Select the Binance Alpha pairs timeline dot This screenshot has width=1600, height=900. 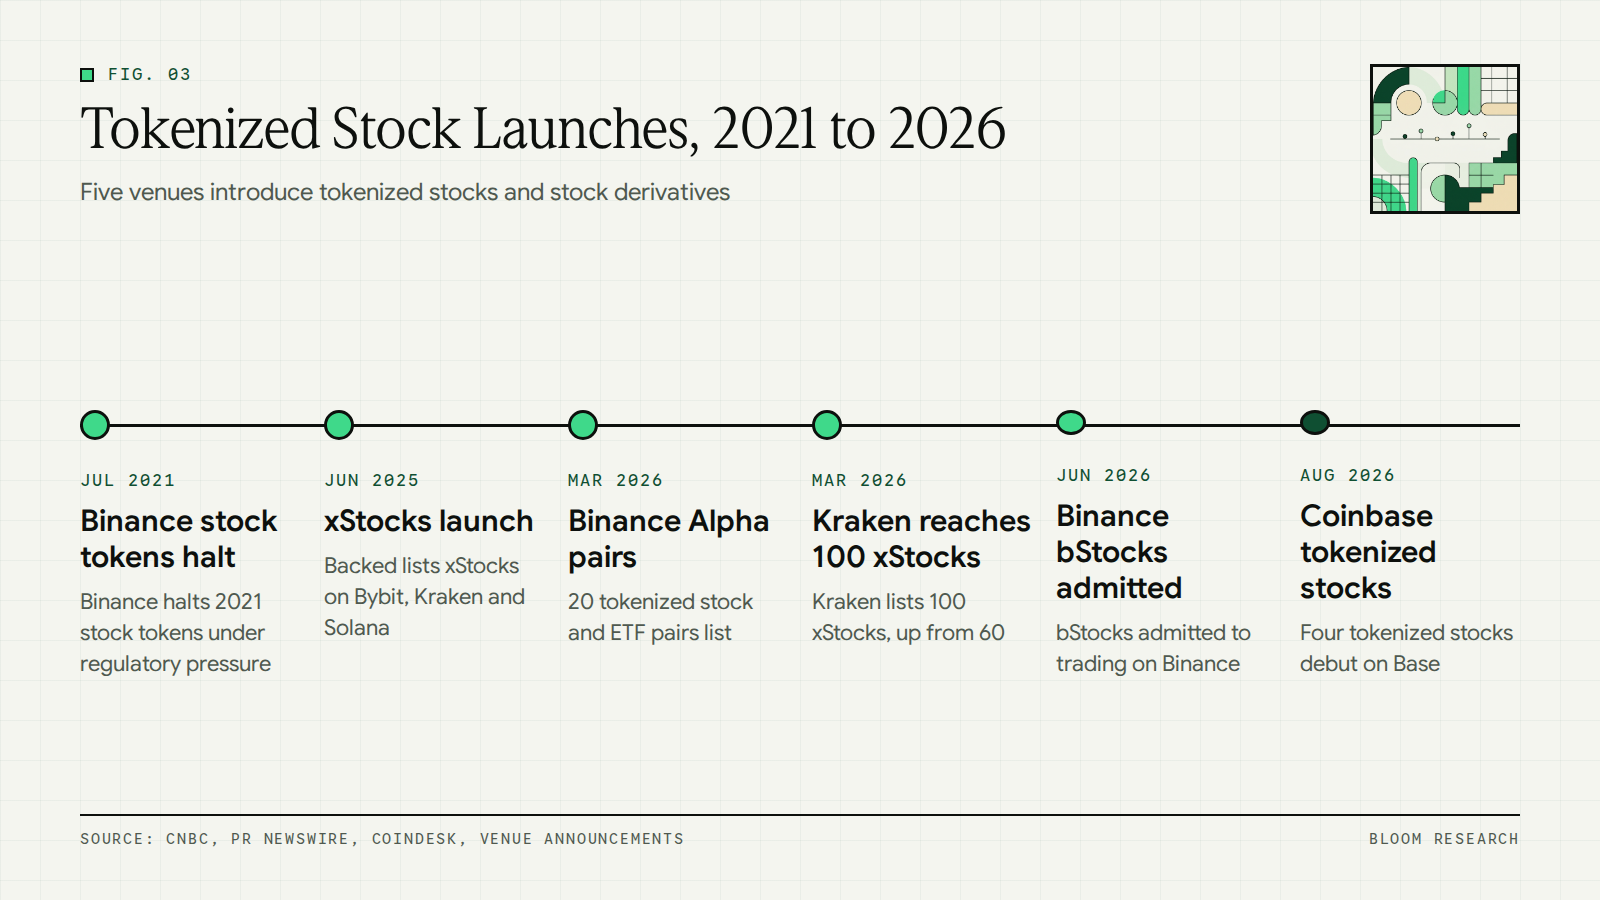click(583, 425)
